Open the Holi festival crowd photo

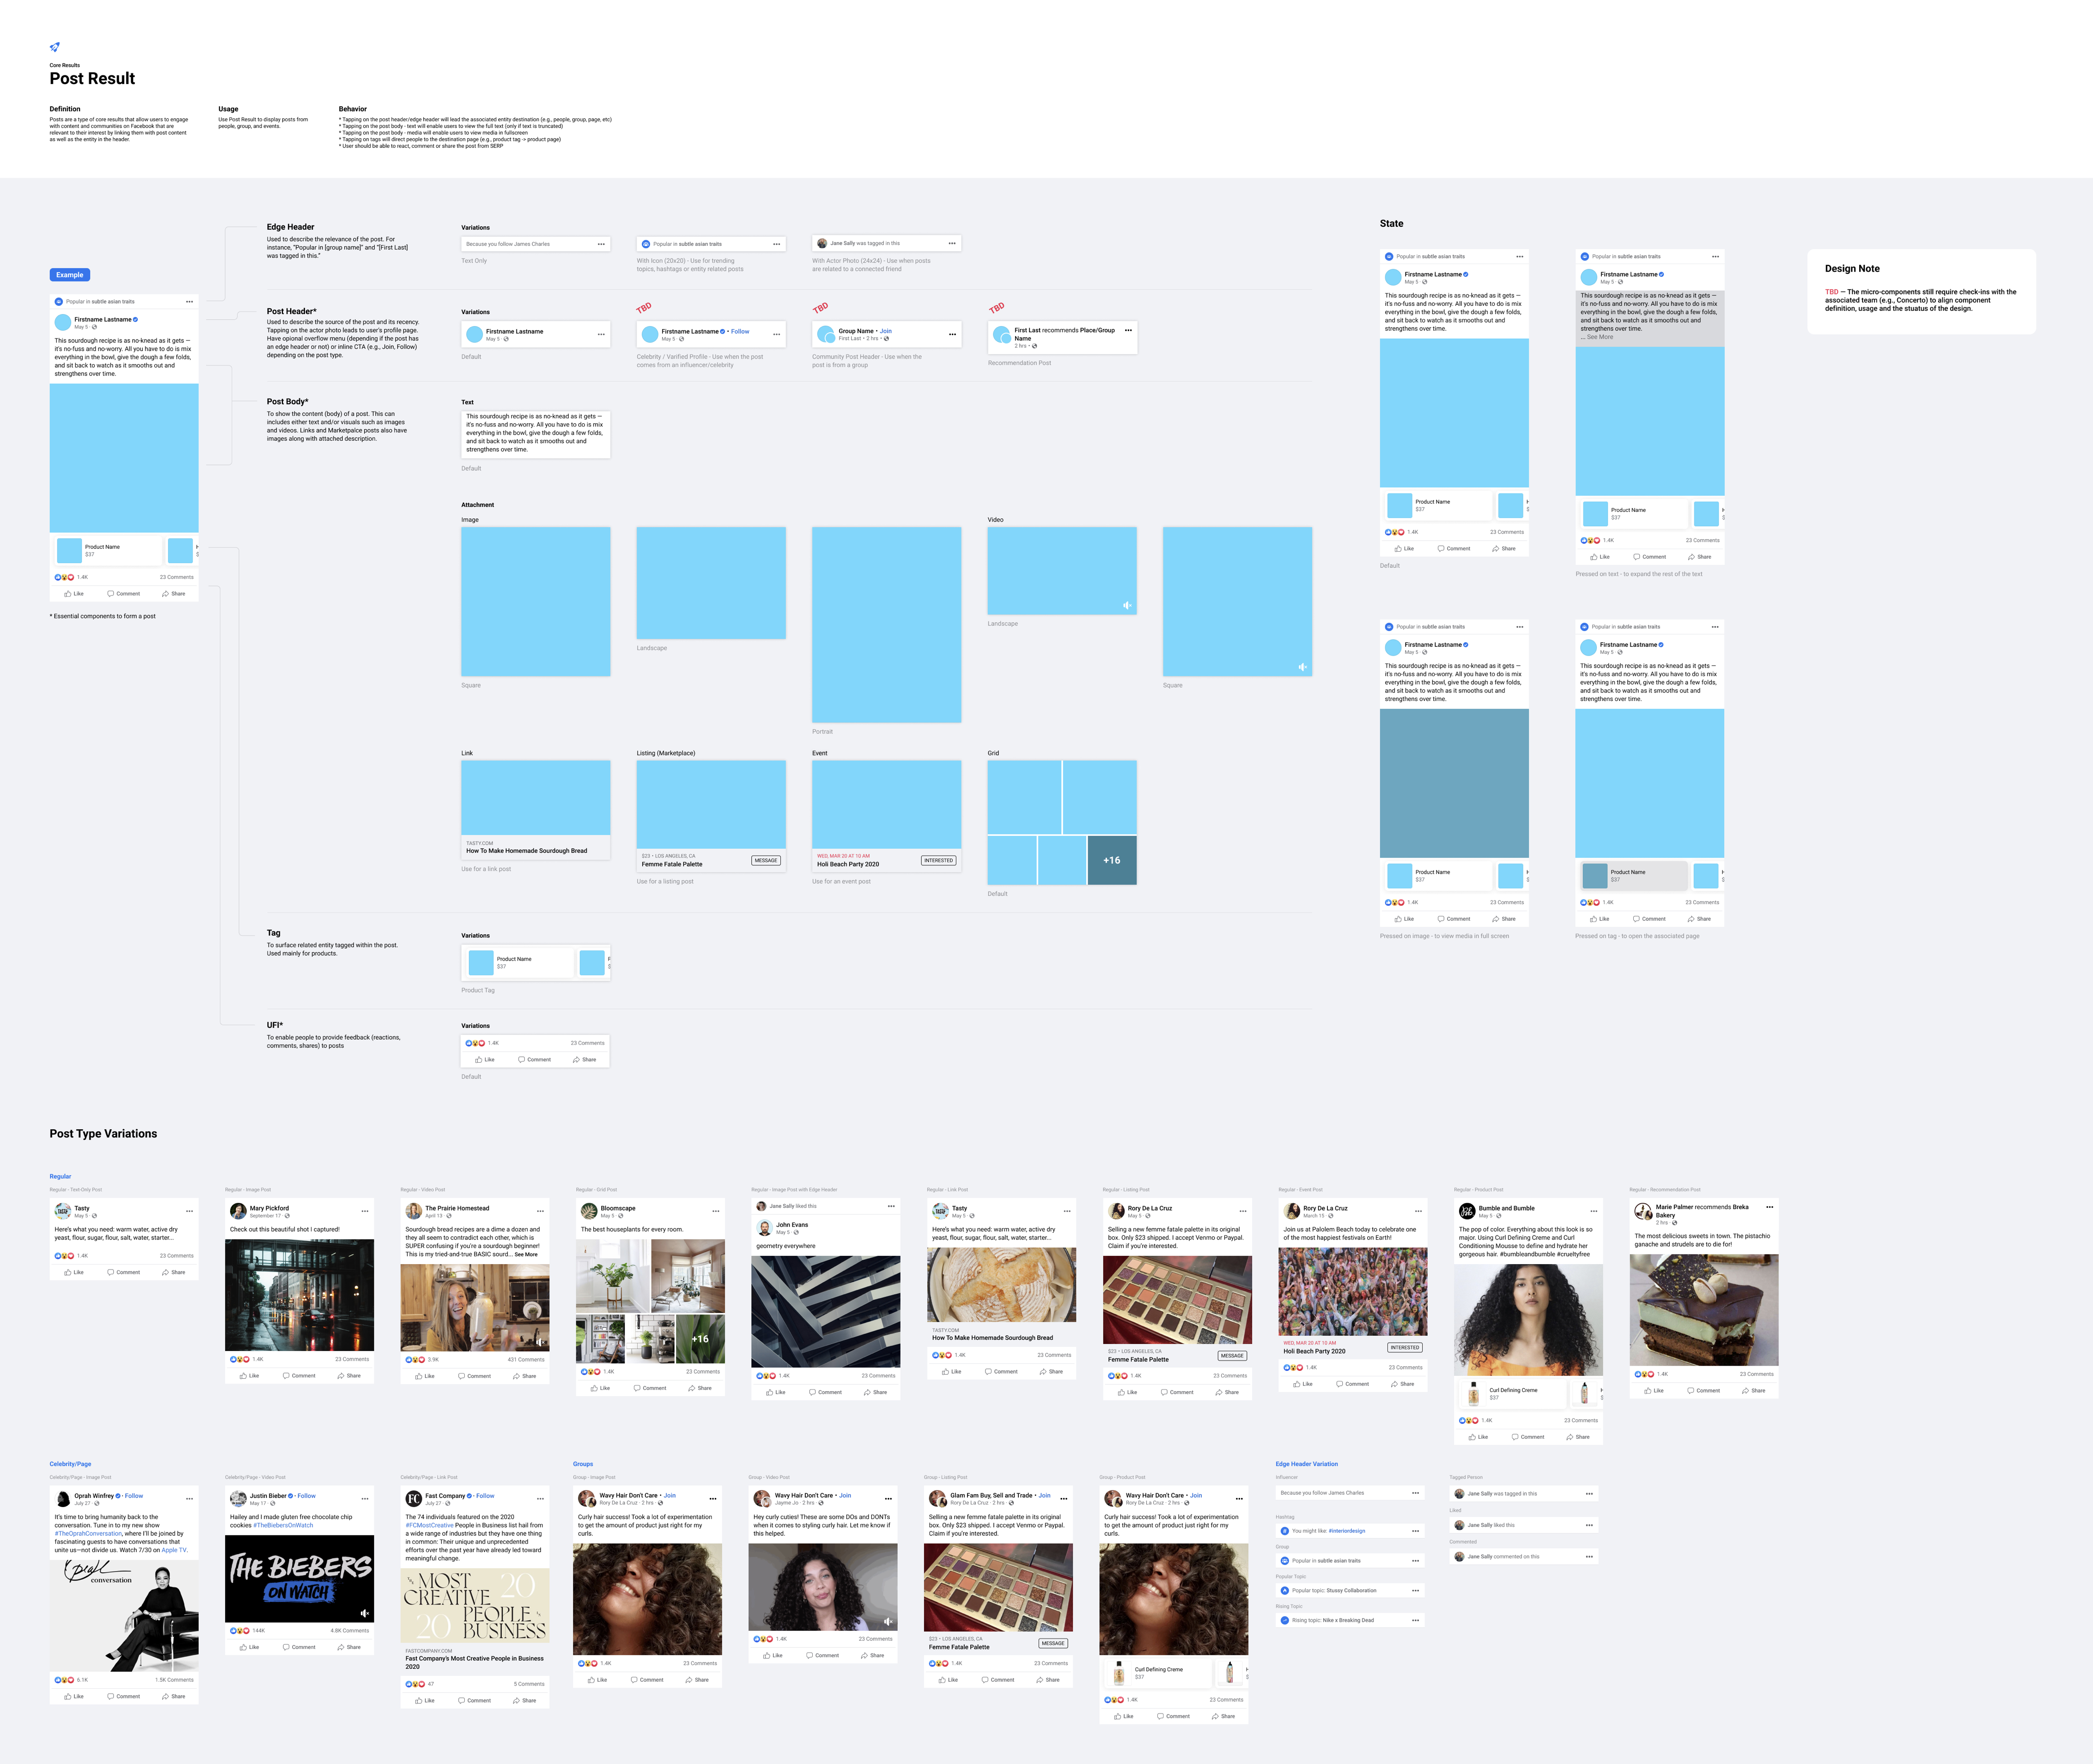point(1353,1292)
